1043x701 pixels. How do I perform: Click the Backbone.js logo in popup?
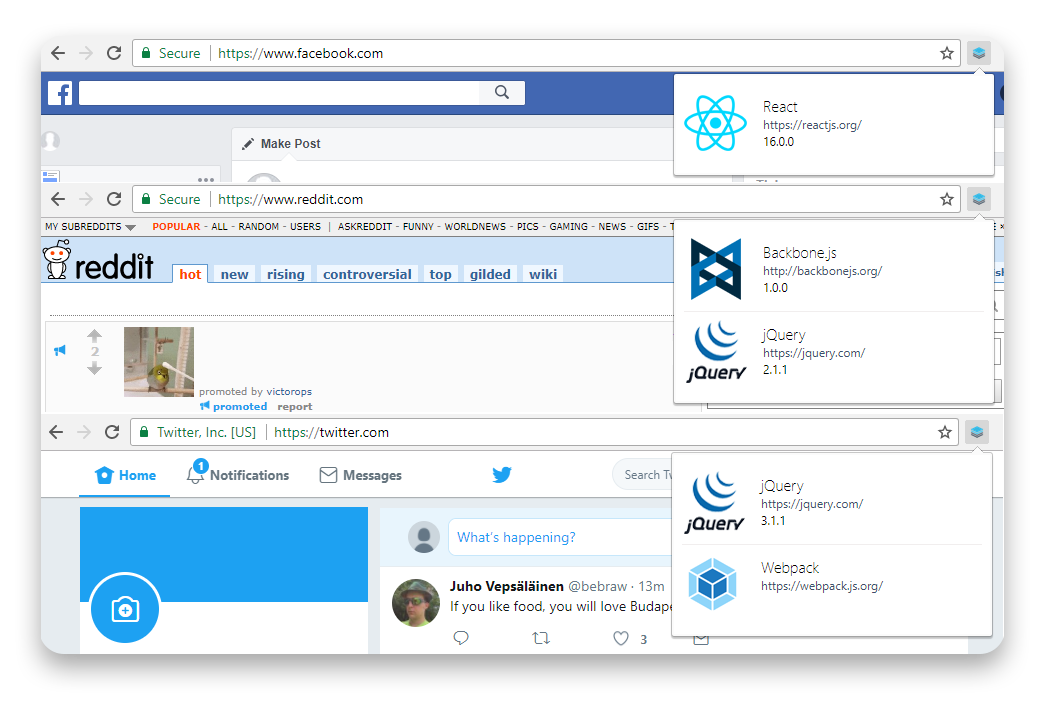[715, 269]
